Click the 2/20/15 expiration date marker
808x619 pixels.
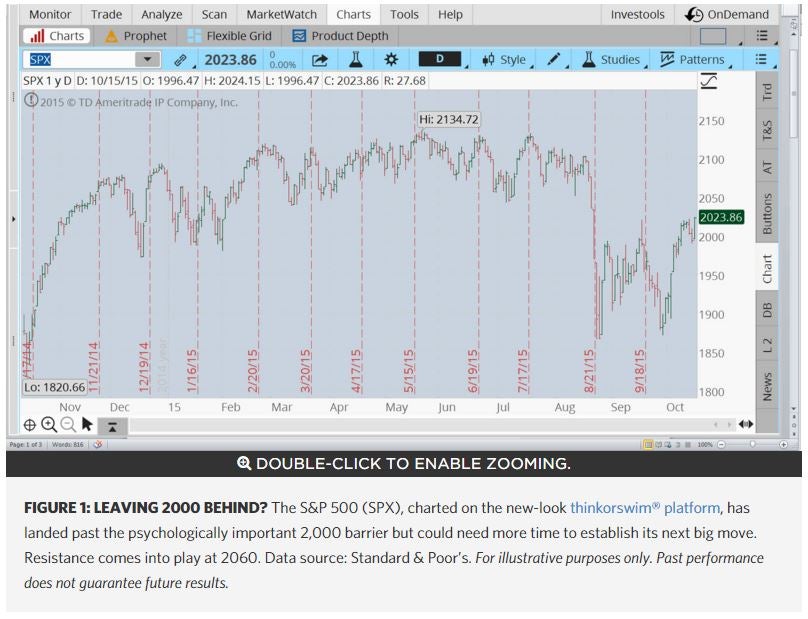click(x=253, y=371)
